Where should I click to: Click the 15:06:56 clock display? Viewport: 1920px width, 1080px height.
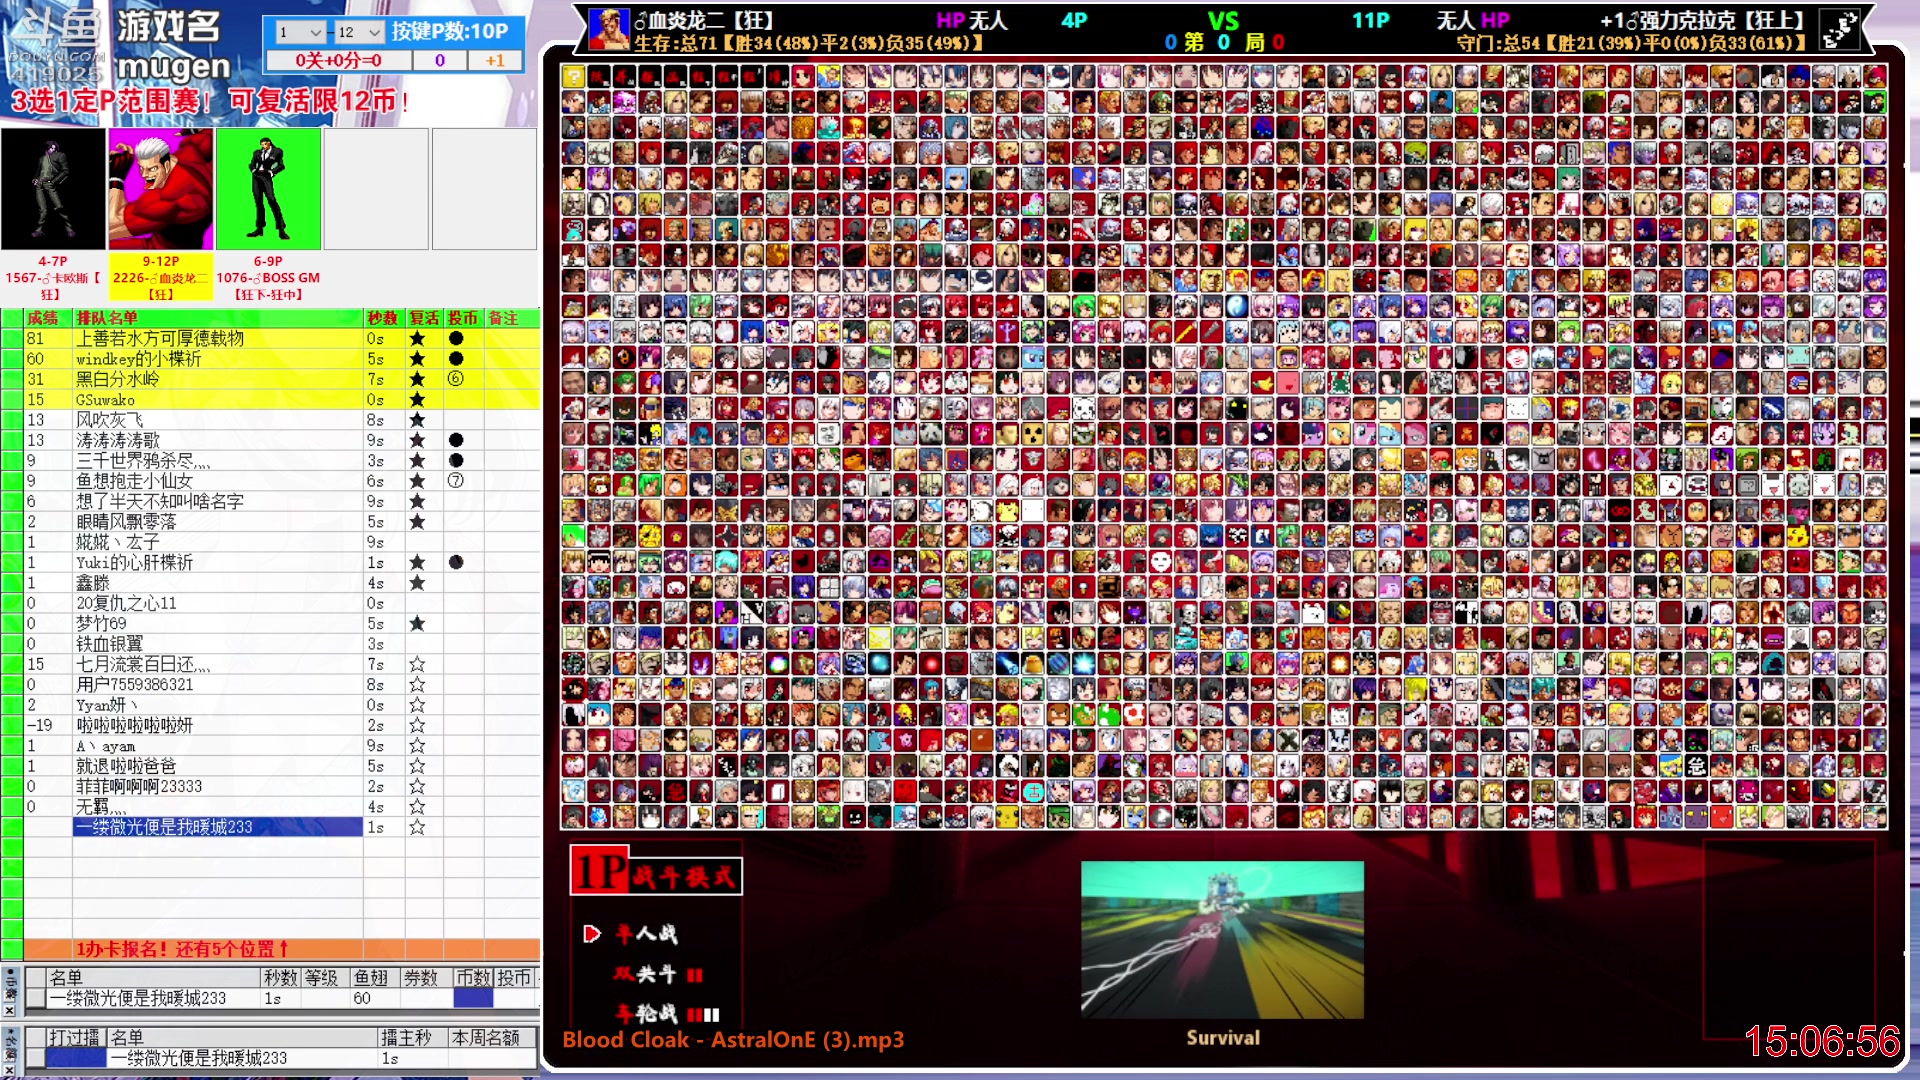[1822, 1041]
